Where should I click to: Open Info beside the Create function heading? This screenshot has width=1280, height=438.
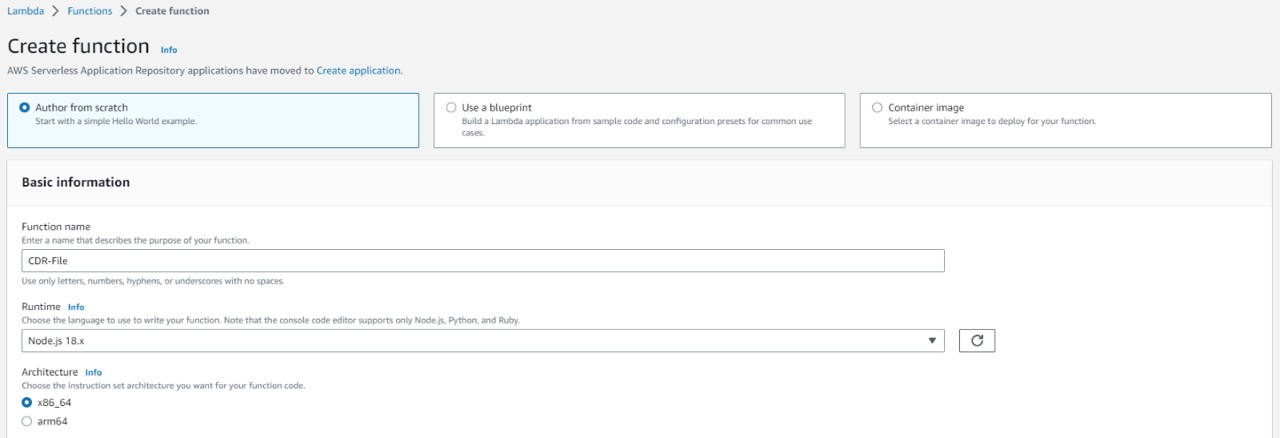point(169,49)
